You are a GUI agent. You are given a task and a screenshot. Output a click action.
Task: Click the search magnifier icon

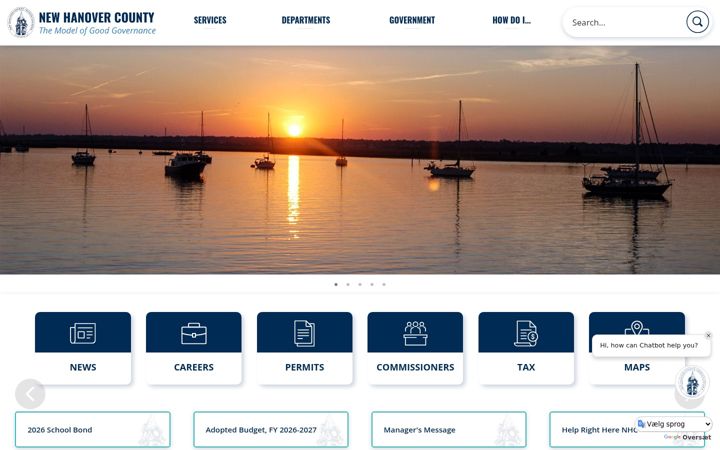coord(697,22)
